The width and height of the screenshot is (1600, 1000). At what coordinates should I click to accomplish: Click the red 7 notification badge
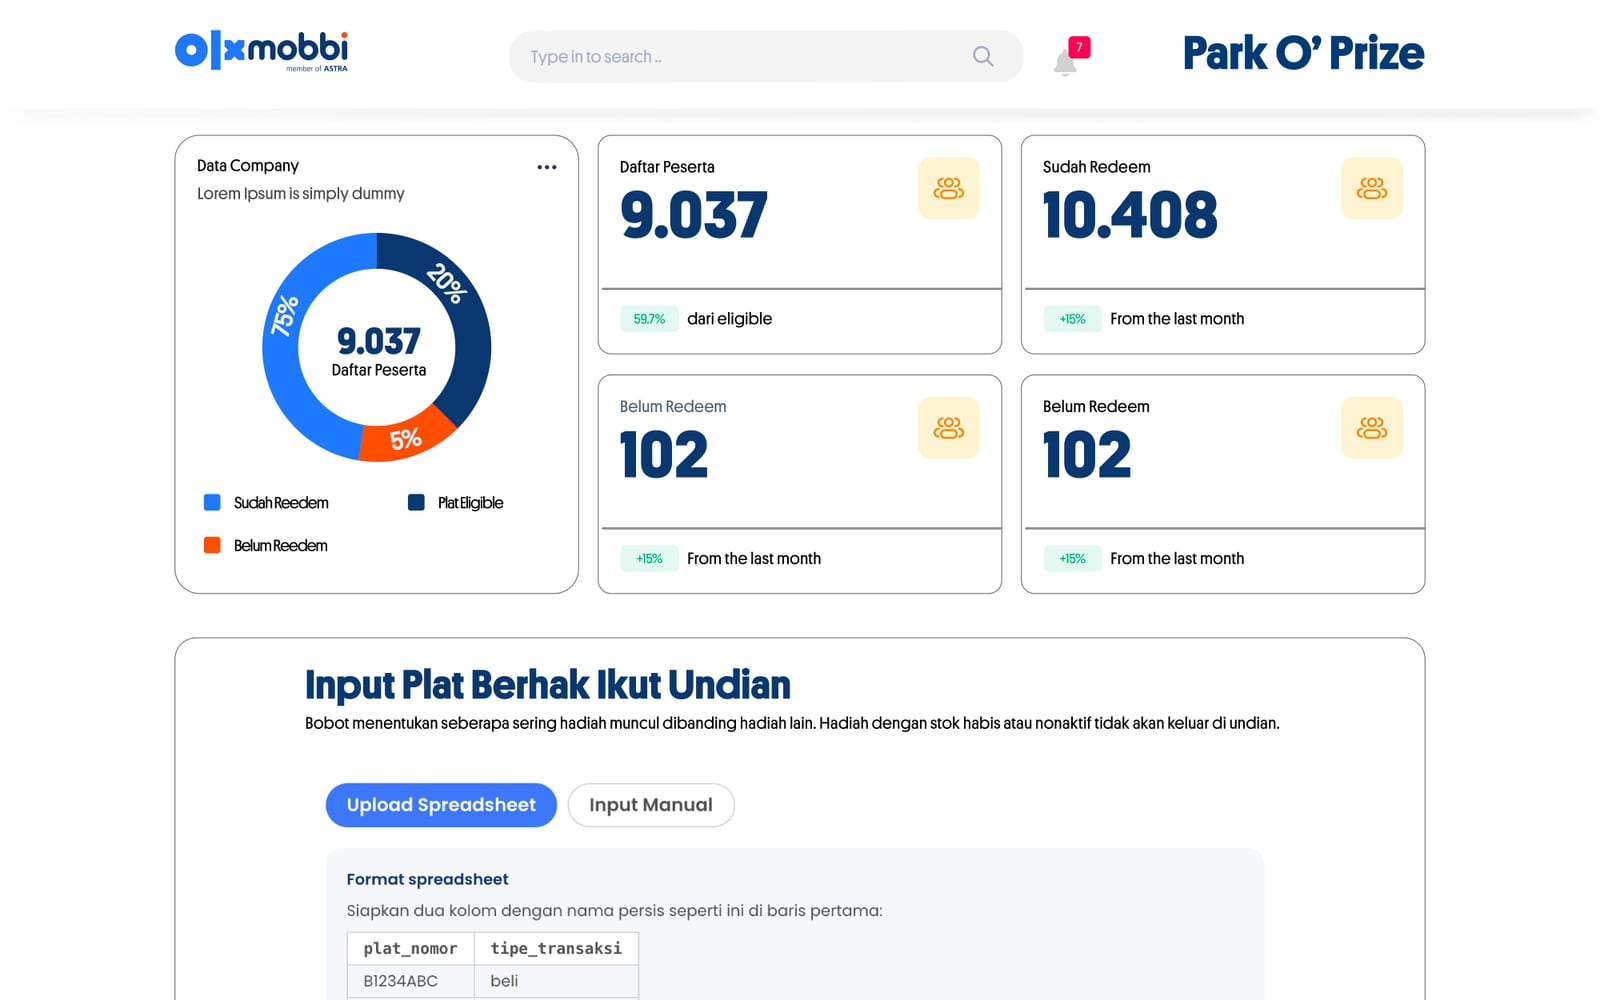pos(1079,47)
